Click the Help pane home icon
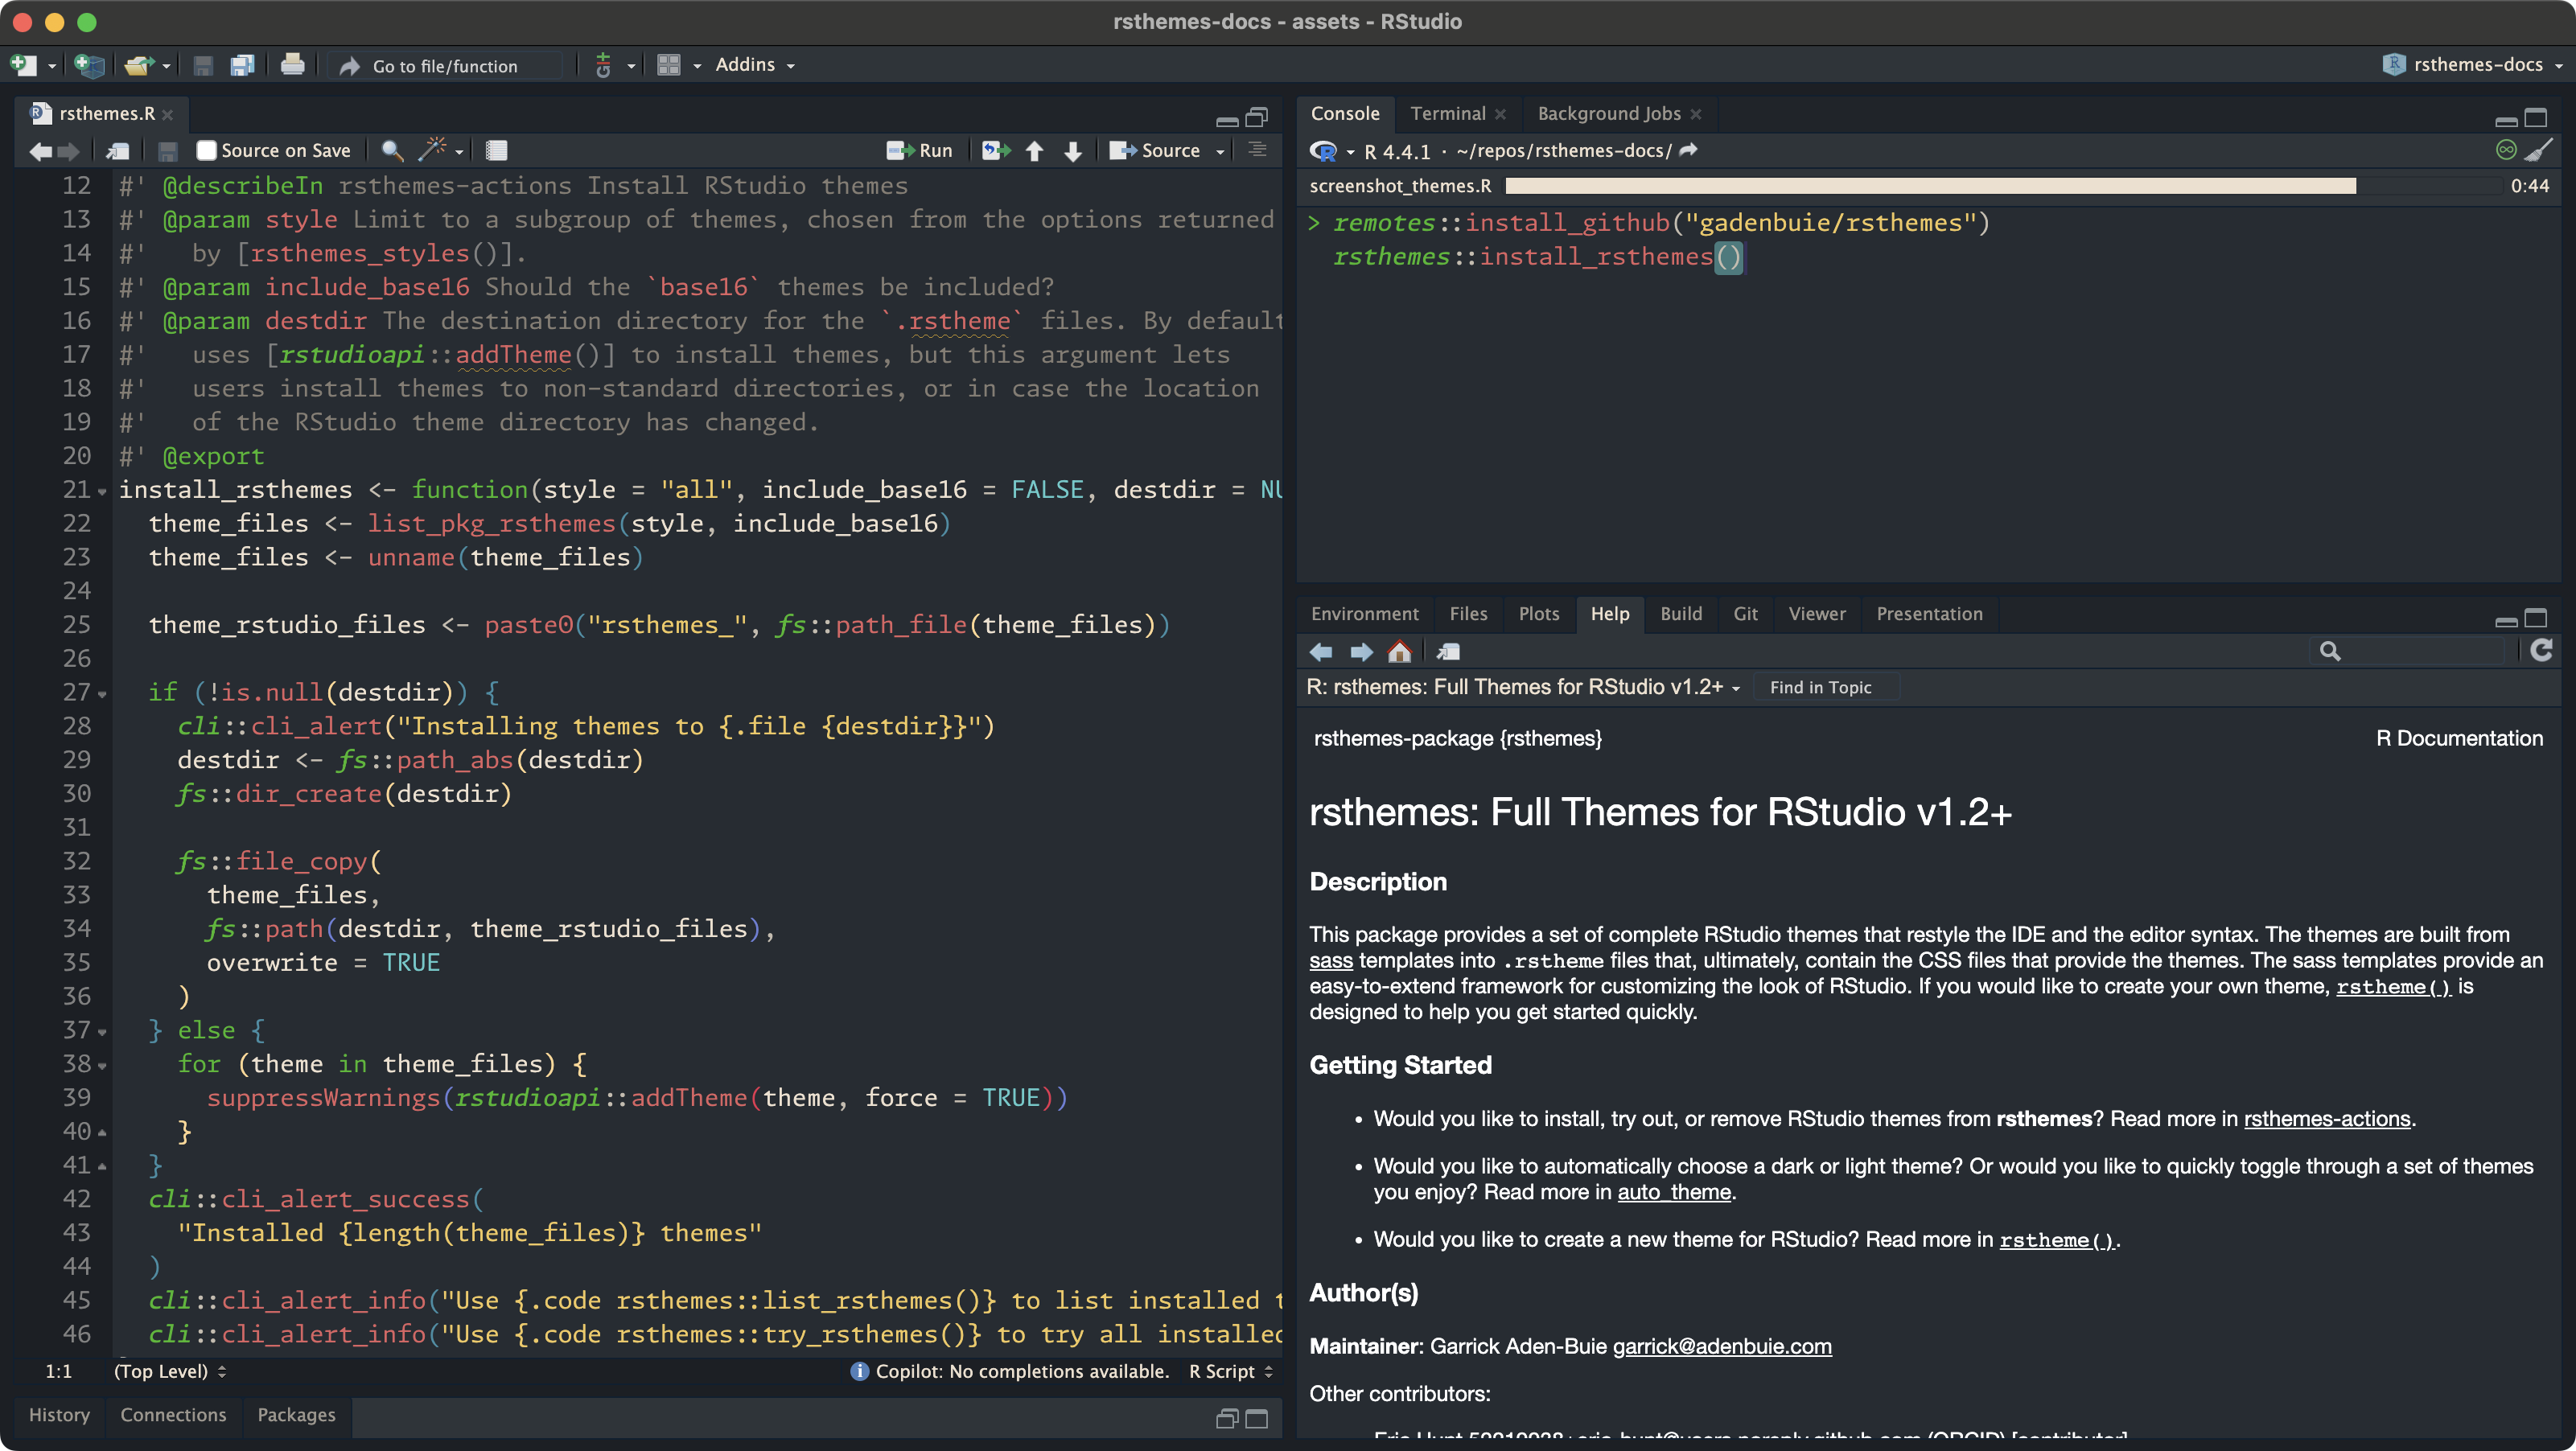Screen dimensions: 2576x1451 1399,652
